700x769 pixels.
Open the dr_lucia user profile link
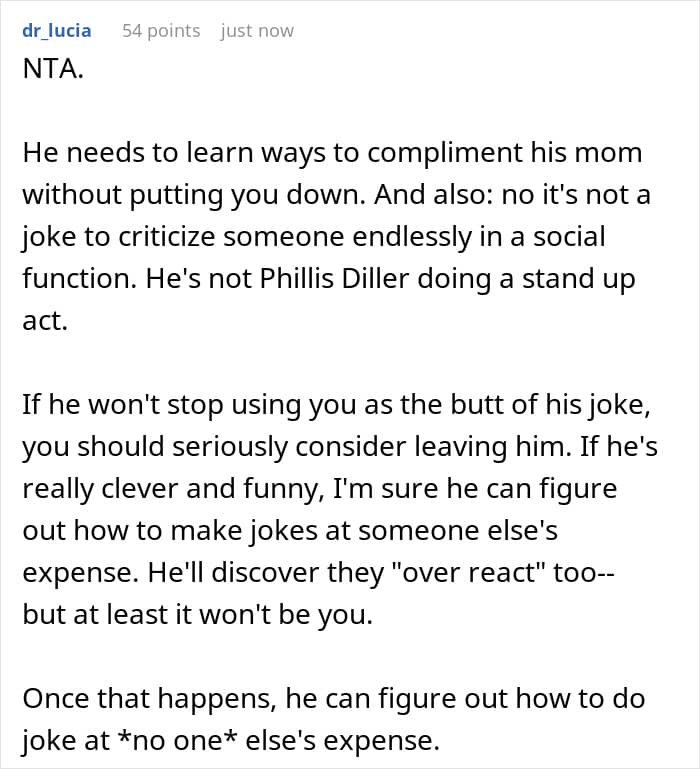(x=56, y=31)
